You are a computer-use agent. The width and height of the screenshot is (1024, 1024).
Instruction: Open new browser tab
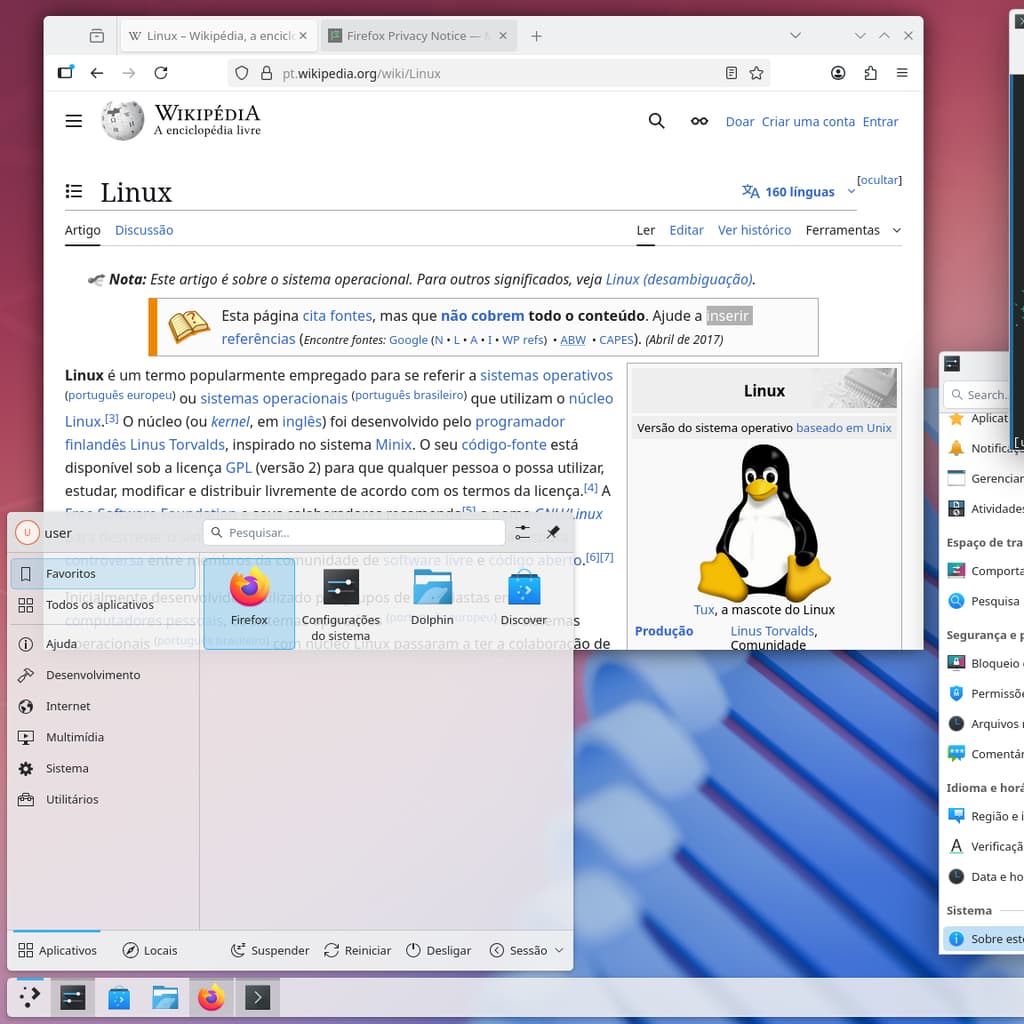536,36
